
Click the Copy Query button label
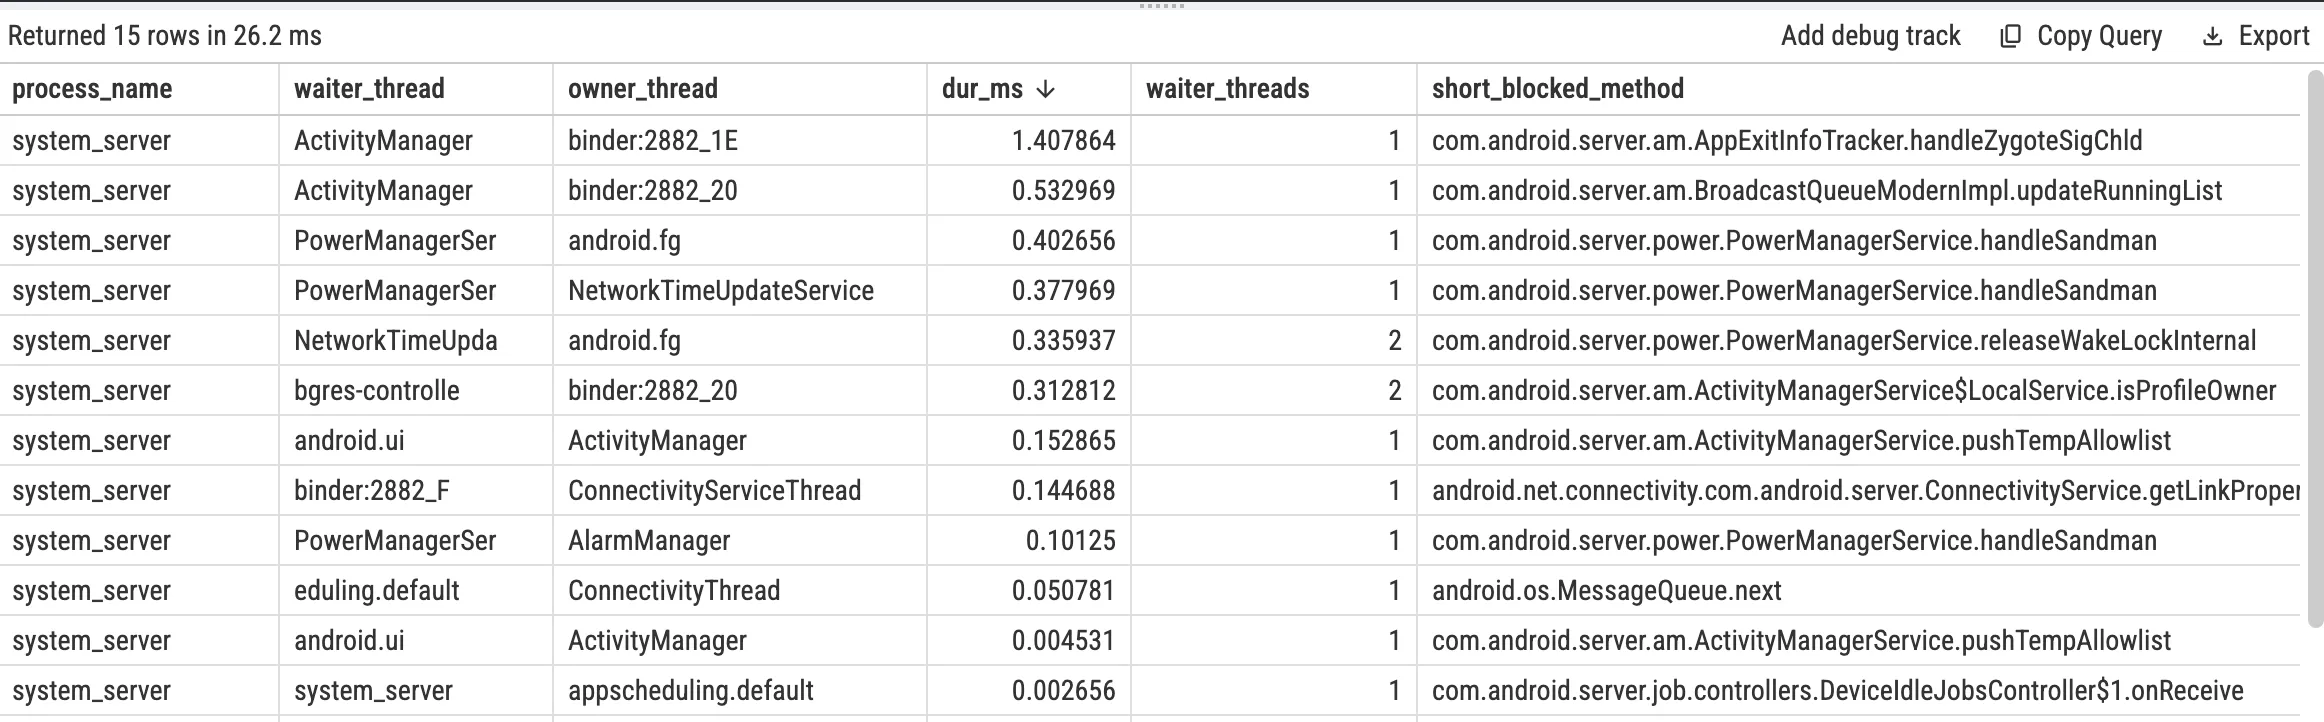[2099, 36]
